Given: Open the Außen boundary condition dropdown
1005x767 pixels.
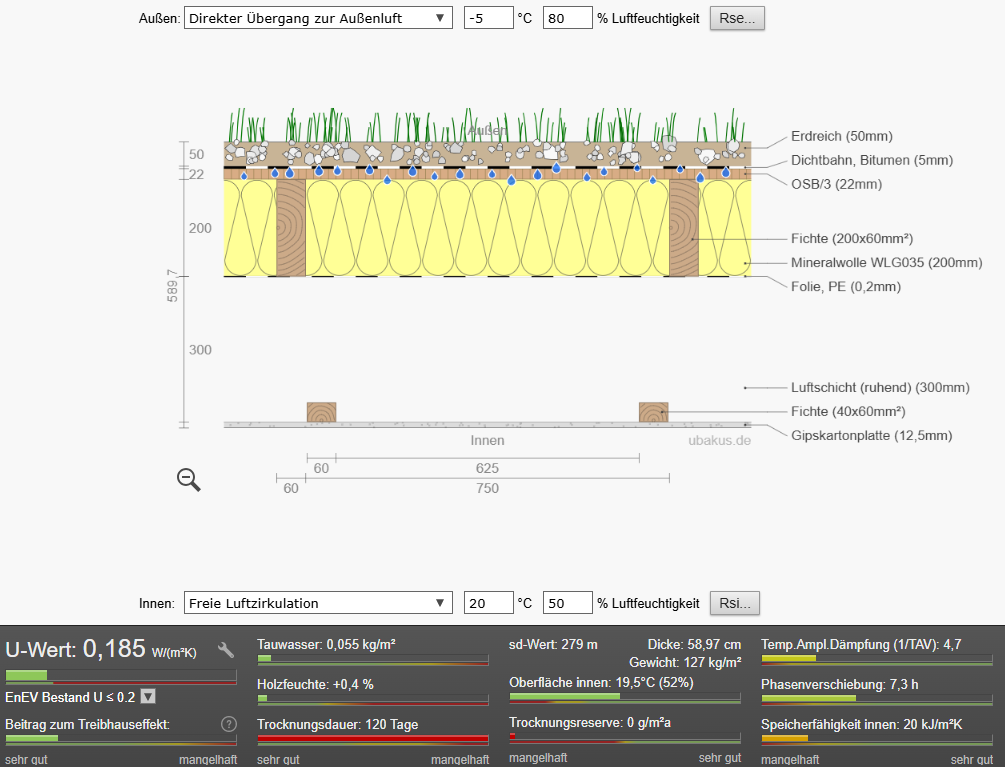Looking at the screenshot, I should tap(318, 18).
